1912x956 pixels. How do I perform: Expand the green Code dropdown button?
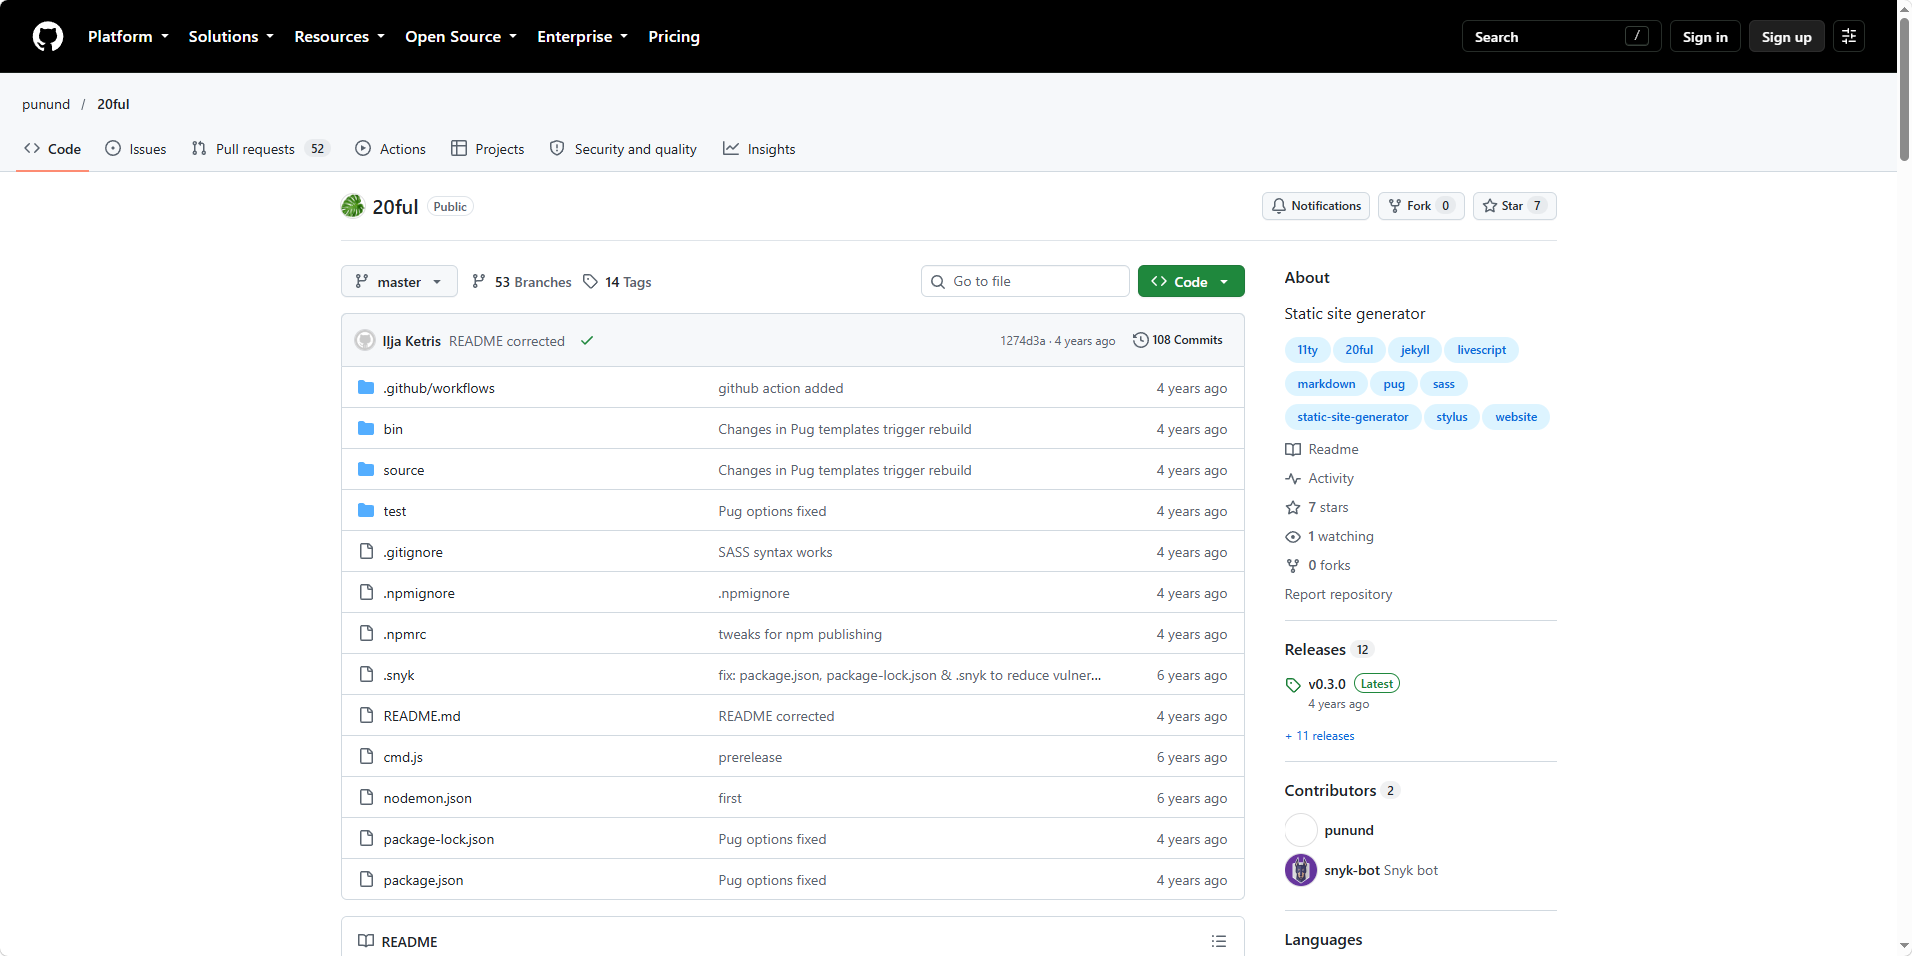(1191, 282)
